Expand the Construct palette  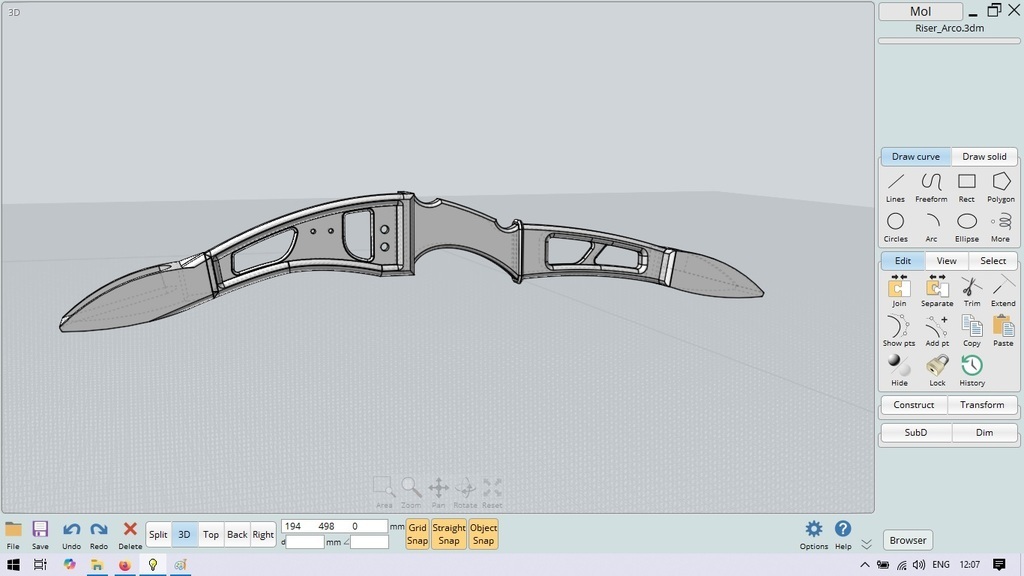(914, 405)
